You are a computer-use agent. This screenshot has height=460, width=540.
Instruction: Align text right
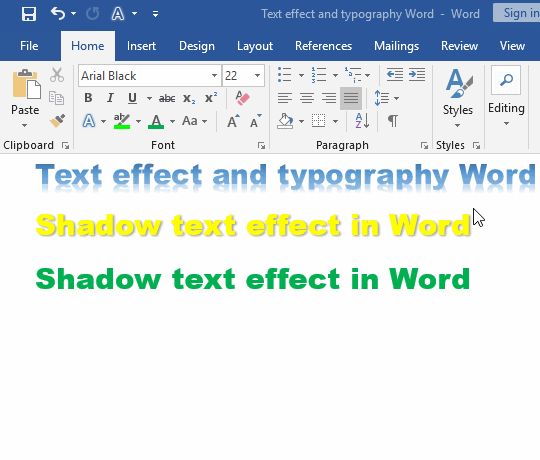coord(329,98)
